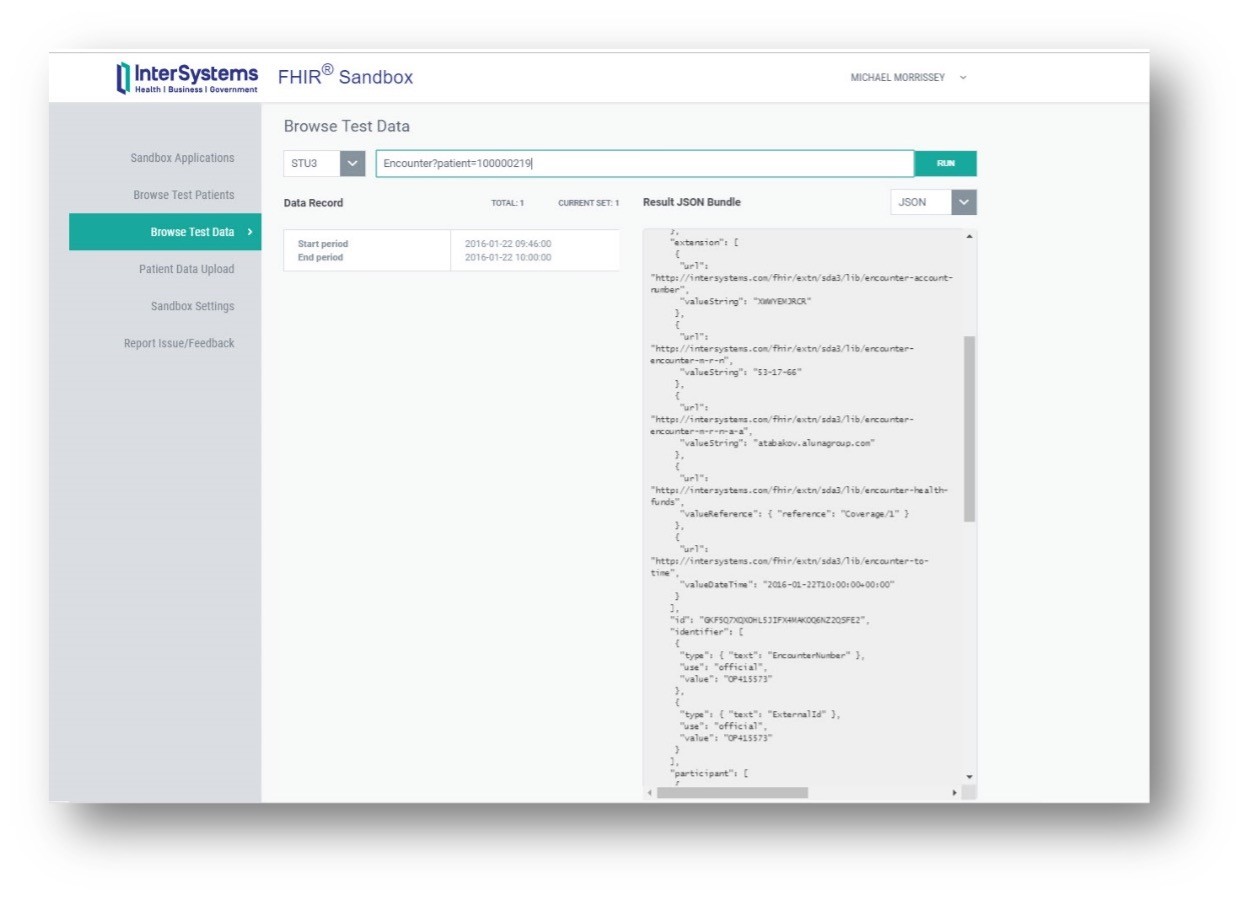
Task: Click the 53-17-66 valueString in JSON
Action: (x=780, y=372)
